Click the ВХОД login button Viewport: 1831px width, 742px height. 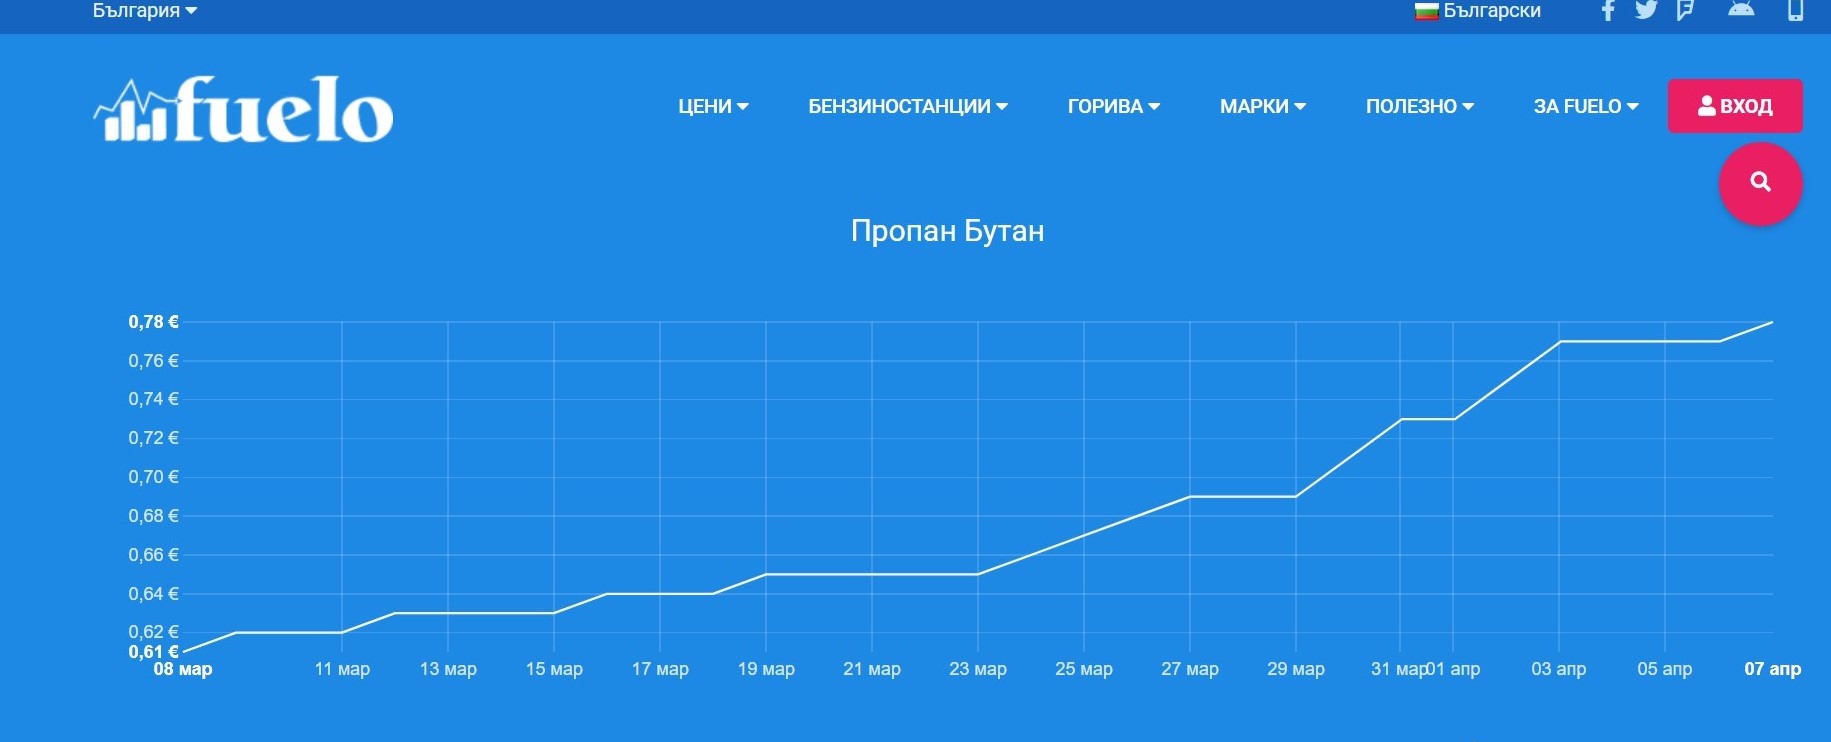click(x=1734, y=106)
